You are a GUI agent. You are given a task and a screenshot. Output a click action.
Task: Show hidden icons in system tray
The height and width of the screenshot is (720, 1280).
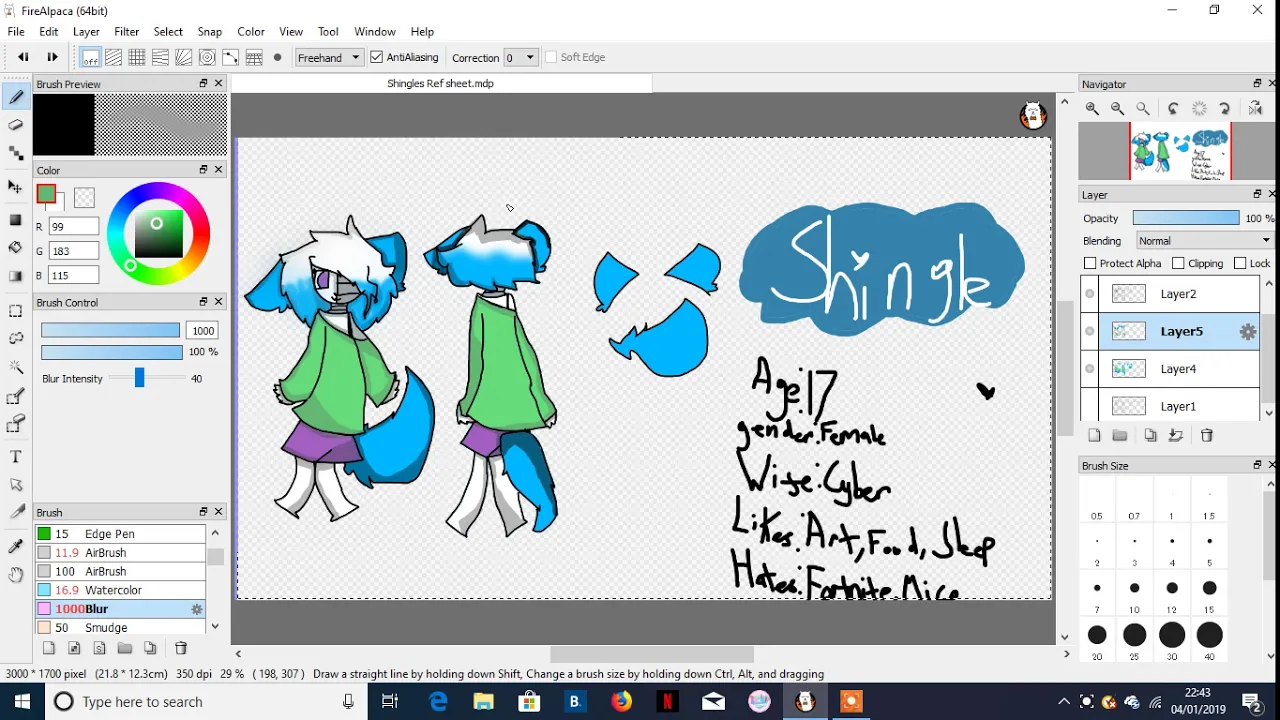(x=1063, y=702)
